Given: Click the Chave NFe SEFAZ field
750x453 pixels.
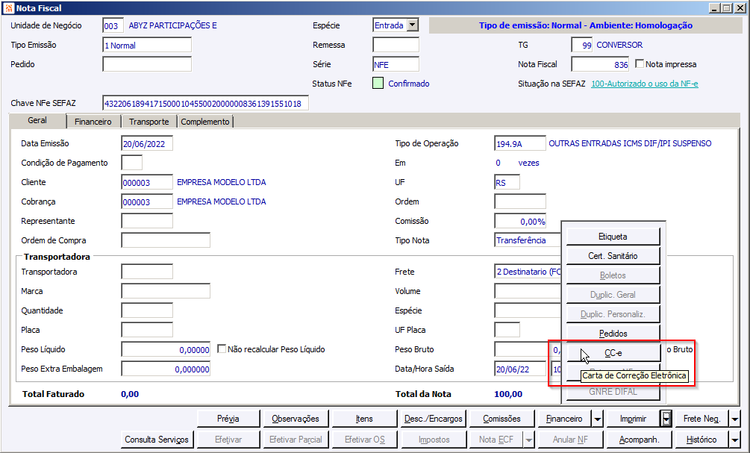Looking at the screenshot, I should (205, 103).
